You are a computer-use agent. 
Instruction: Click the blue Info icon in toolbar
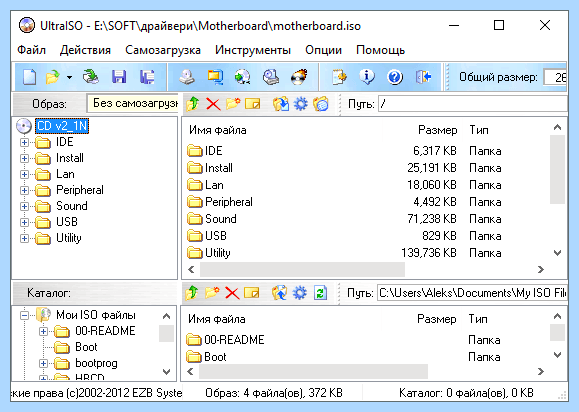(367, 77)
